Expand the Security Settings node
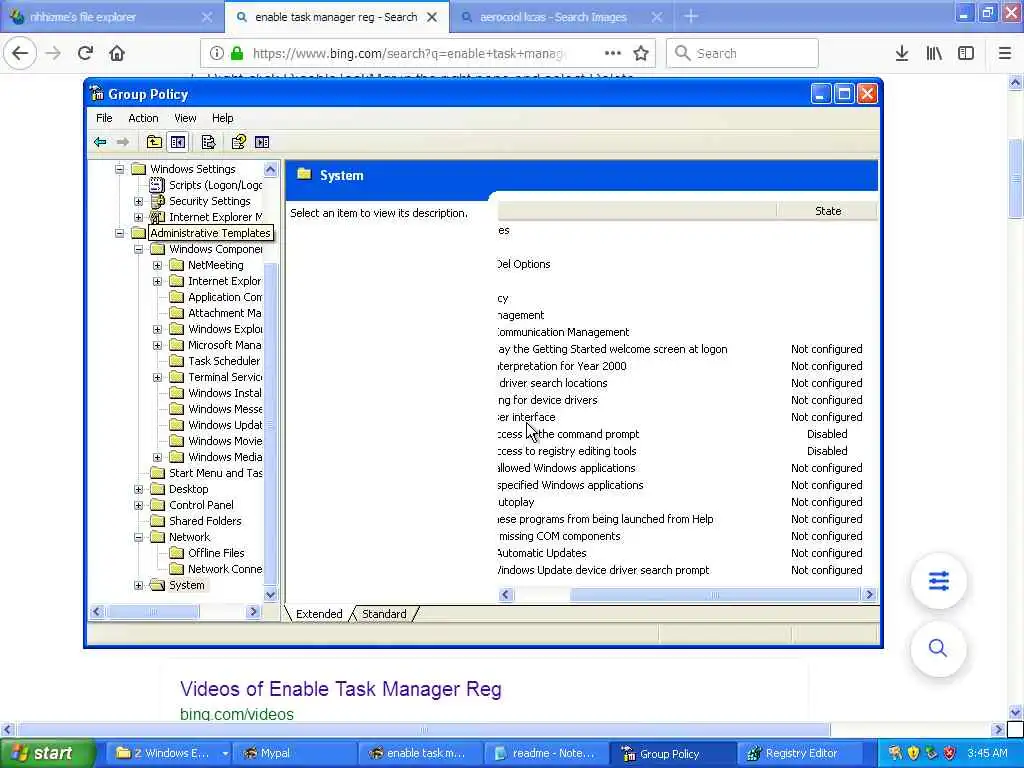The height and width of the screenshot is (768, 1024). tap(138, 201)
